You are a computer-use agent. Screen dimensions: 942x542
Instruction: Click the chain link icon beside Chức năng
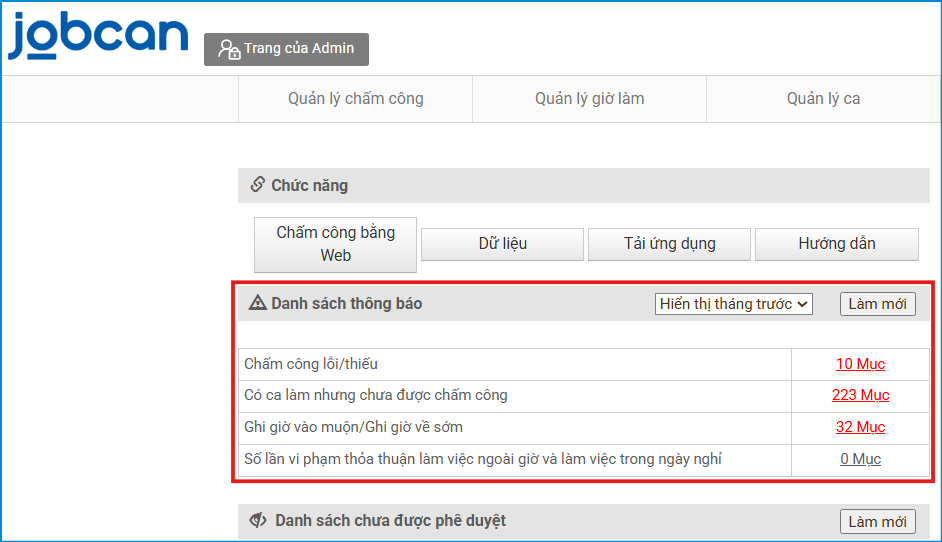pos(257,185)
